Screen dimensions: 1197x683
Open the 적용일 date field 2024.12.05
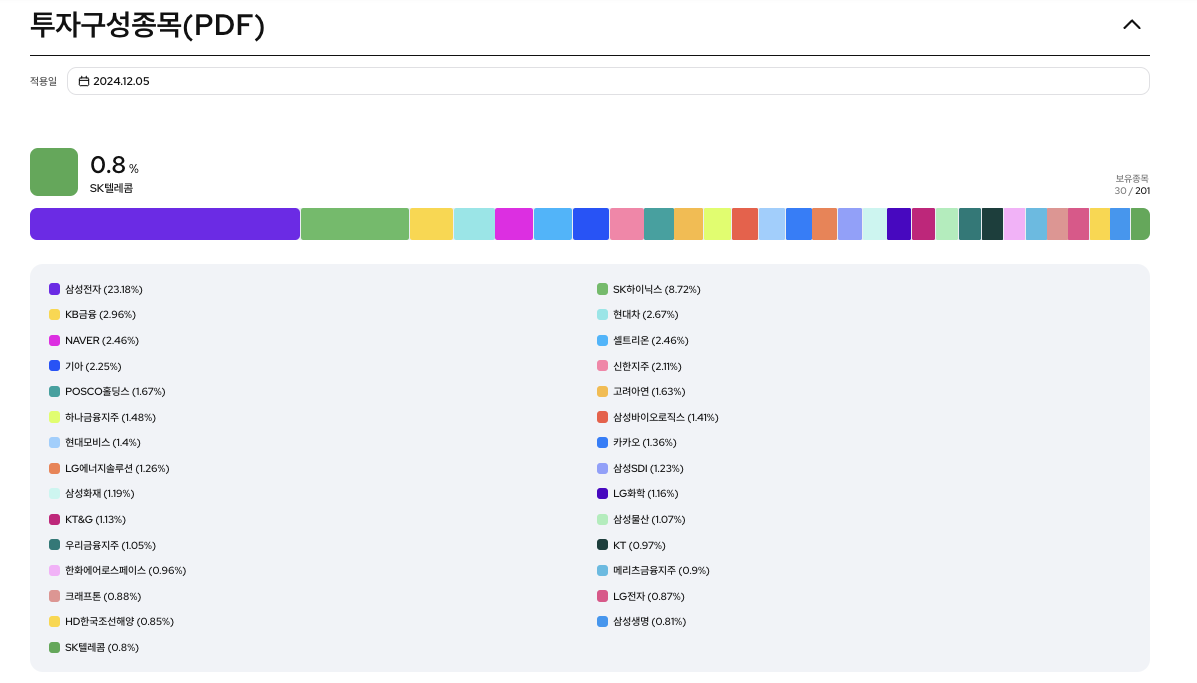608,81
